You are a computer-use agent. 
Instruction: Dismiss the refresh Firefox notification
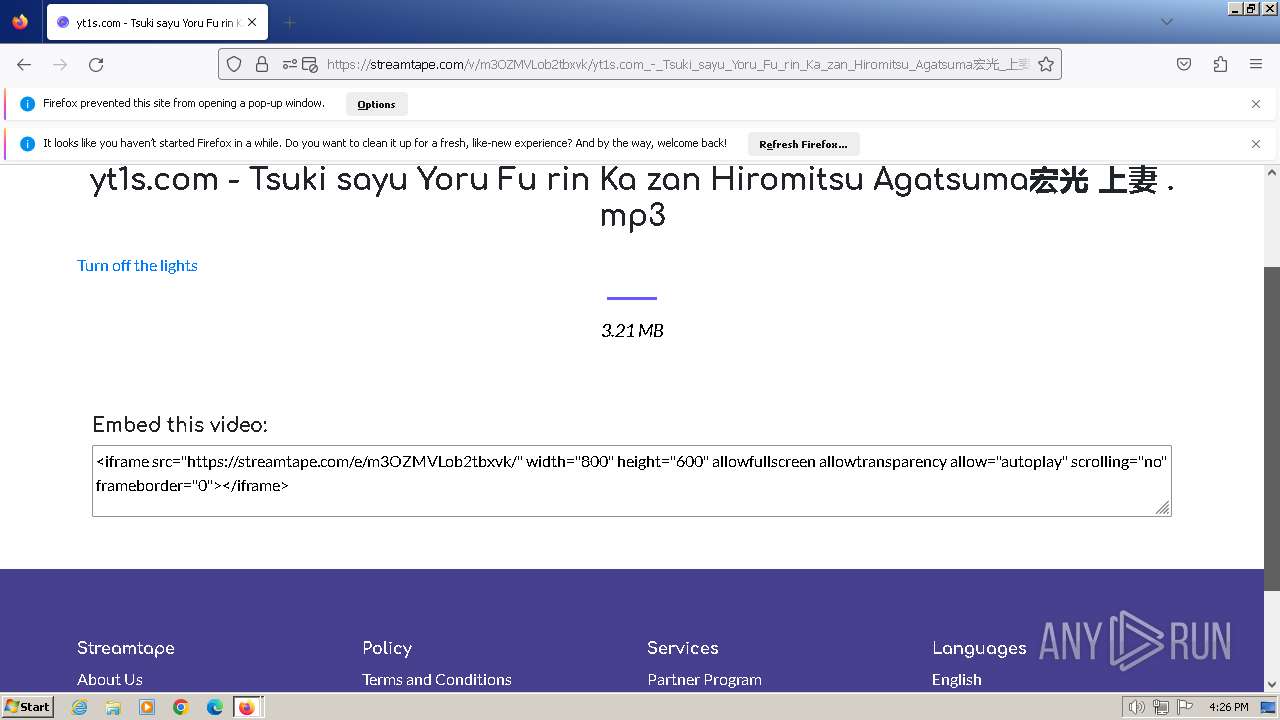point(1256,144)
